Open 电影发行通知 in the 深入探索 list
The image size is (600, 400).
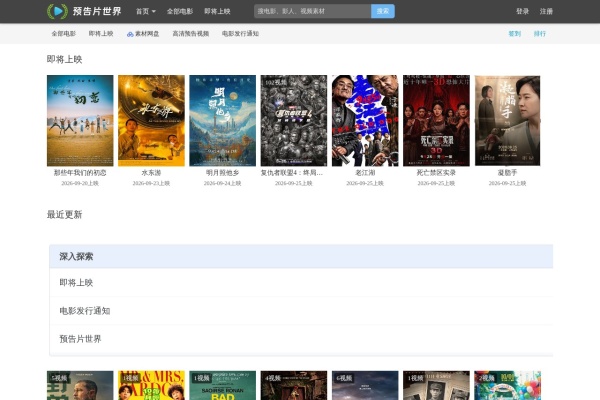coord(301,311)
